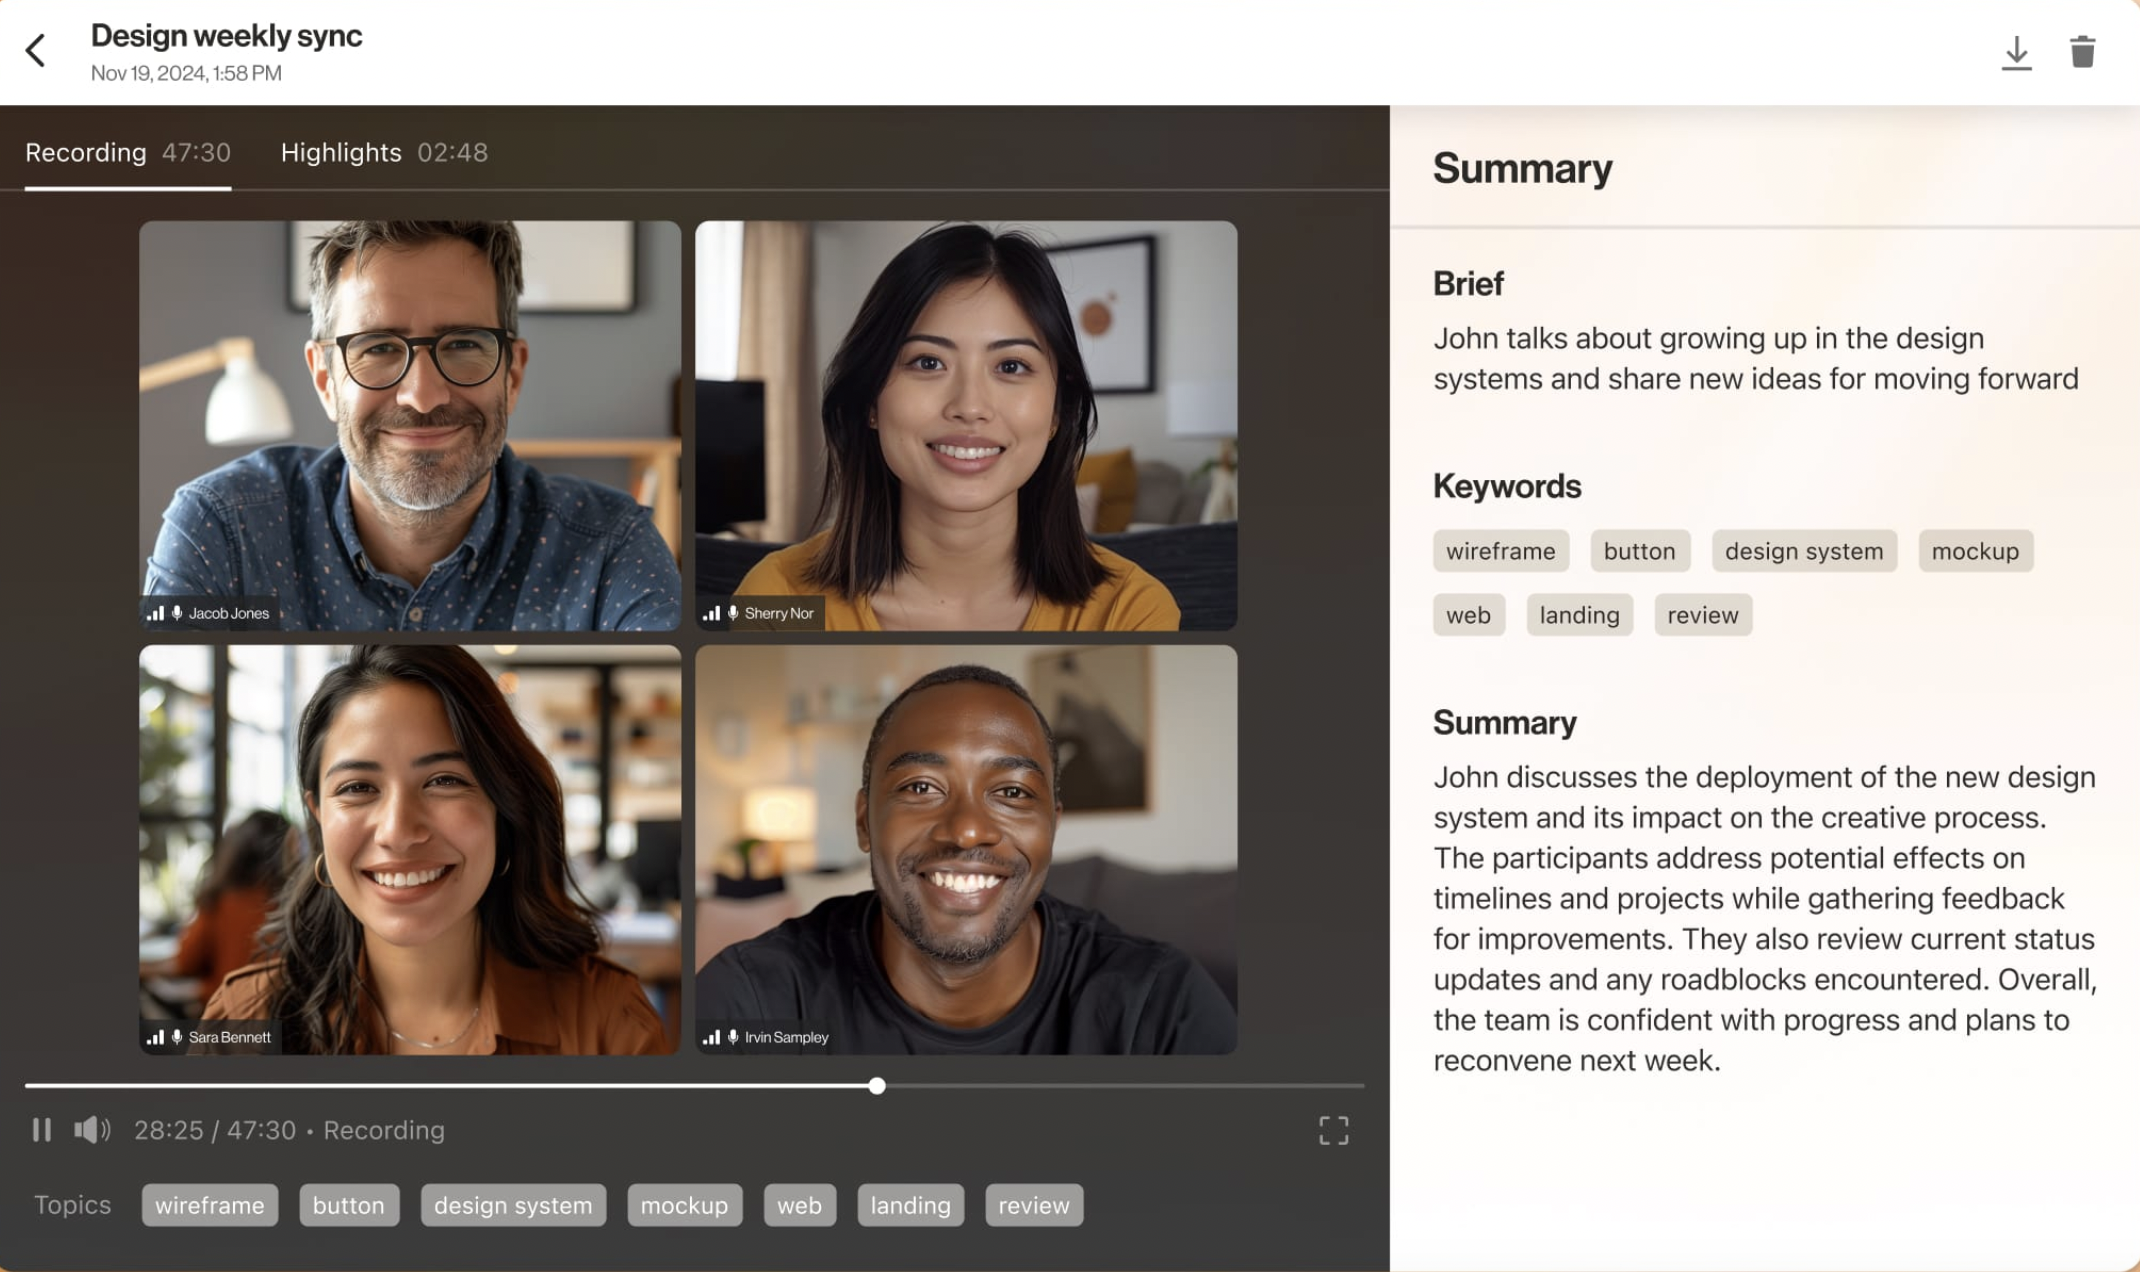Select the Recording tab

[x=127, y=152]
